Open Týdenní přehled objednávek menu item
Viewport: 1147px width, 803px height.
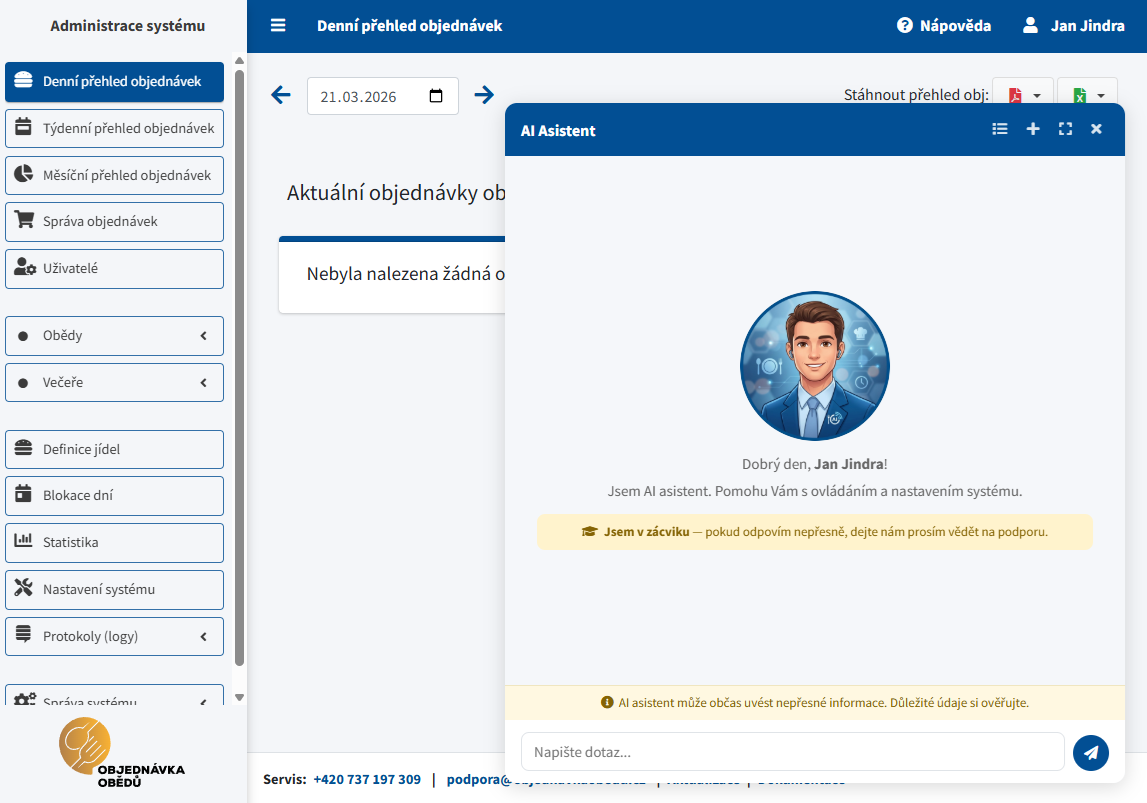click(114, 129)
